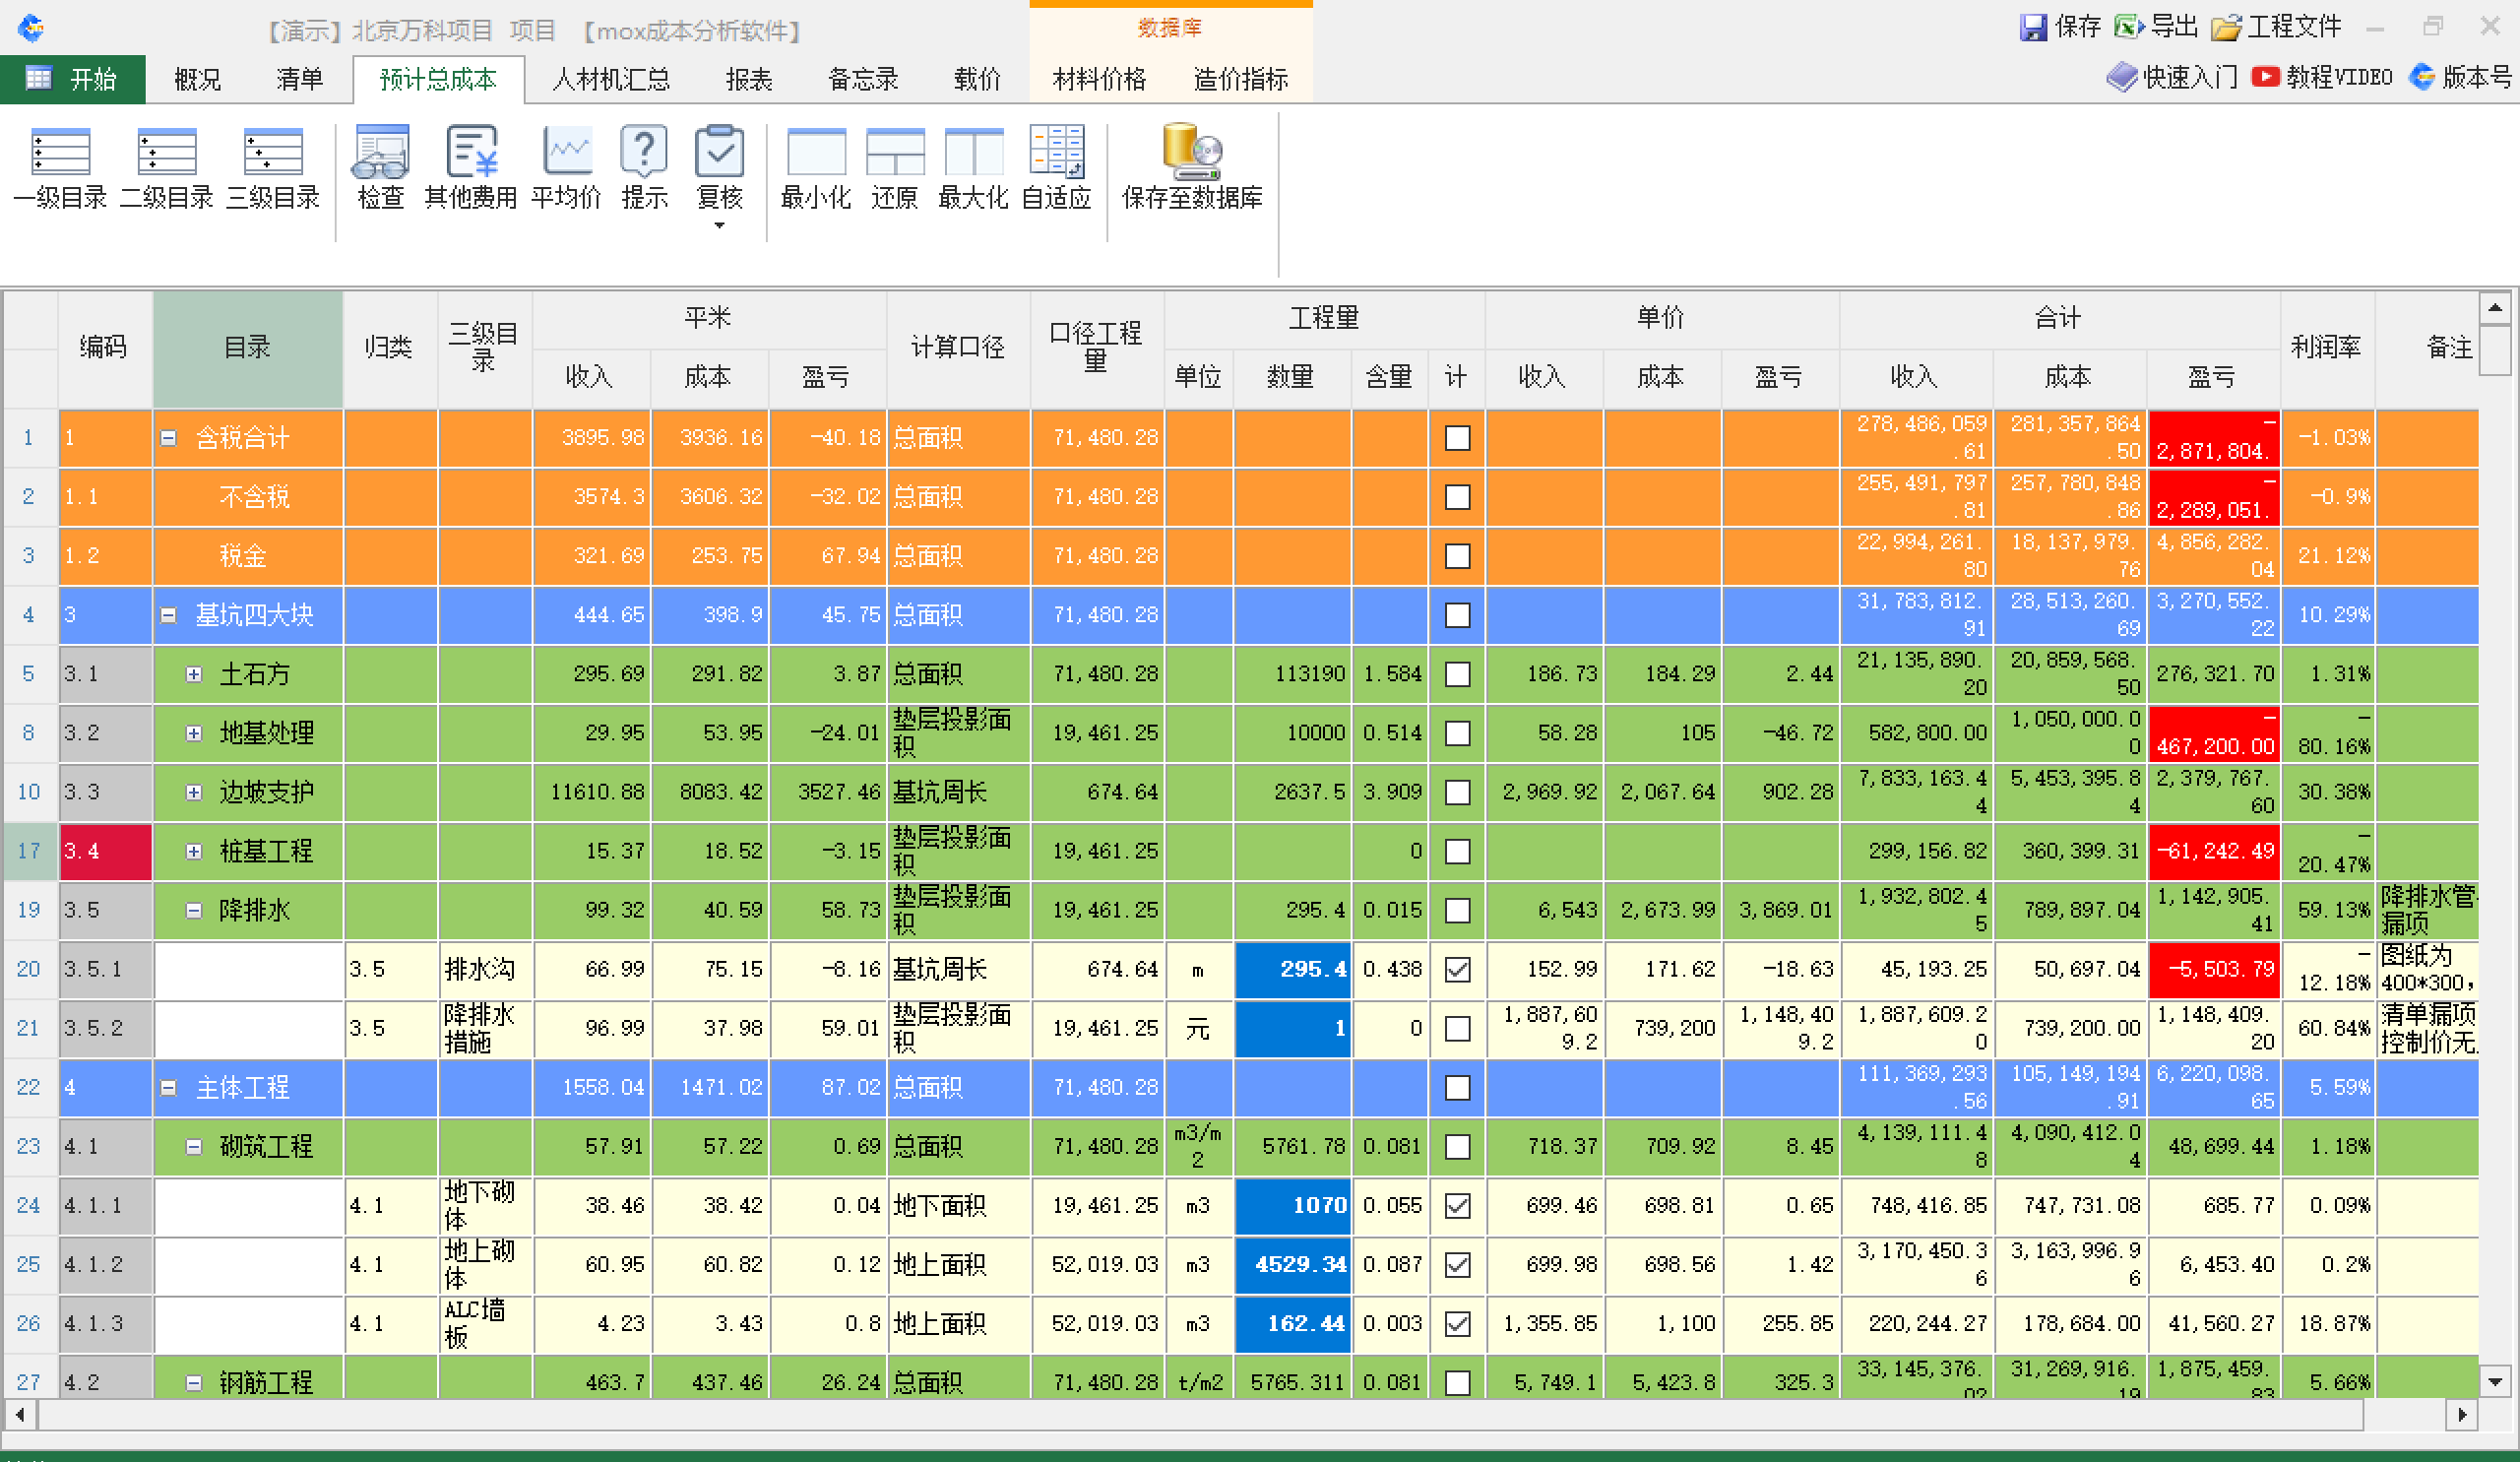Image resolution: width=2520 pixels, height=1462 pixels.
Task: Click vertical scrollbar down arrow
Action: [x=2494, y=1382]
